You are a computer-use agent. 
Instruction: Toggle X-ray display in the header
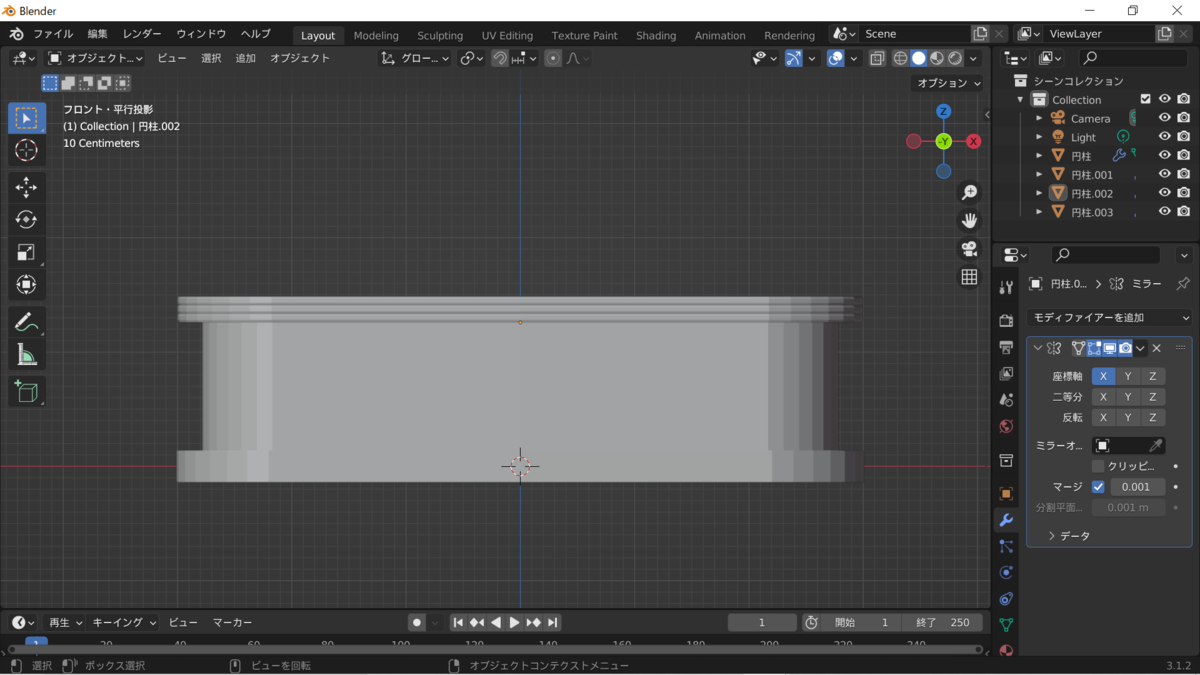pyautogui.click(x=877, y=58)
